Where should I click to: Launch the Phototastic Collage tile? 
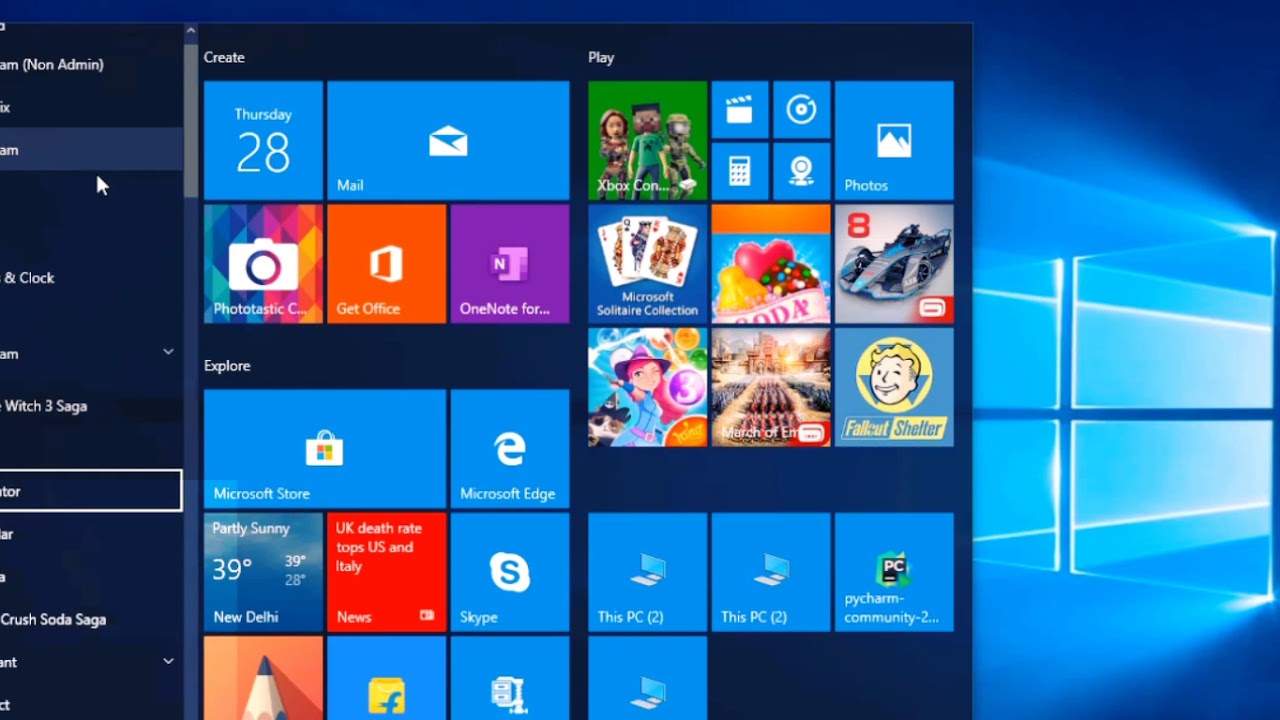pos(263,264)
